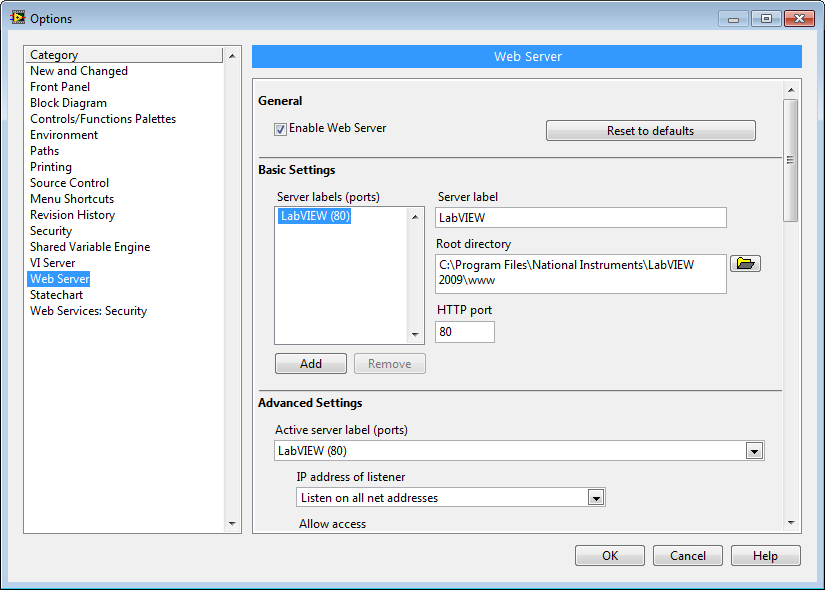825x590 pixels.
Task: Click the LabVIEW icon in the title bar
Action: tap(17, 18)
